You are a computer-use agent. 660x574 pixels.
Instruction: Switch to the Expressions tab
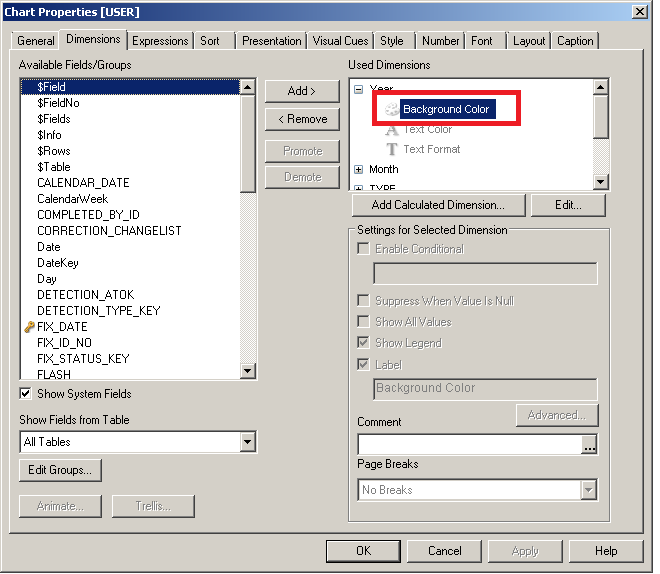[x=160, y=41]
